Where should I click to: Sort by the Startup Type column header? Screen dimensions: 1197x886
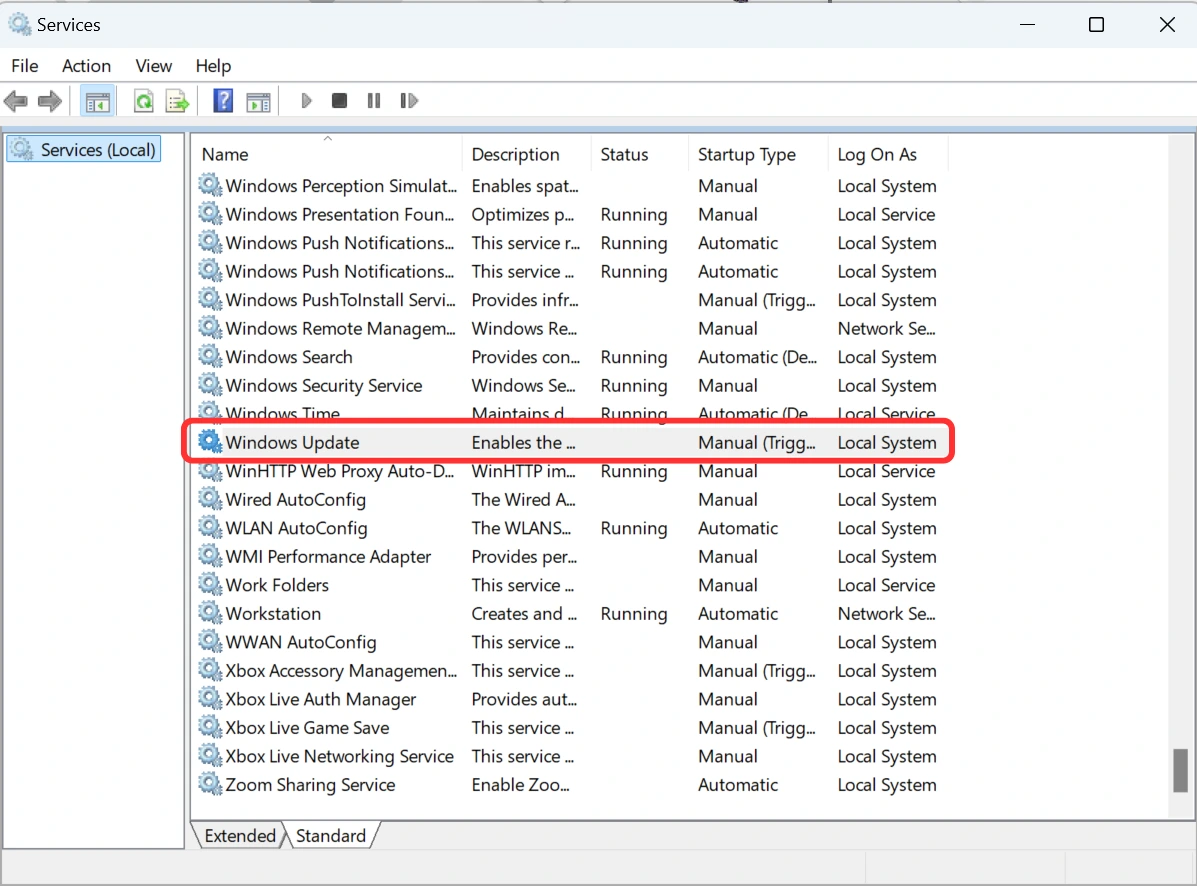pos(758,154)
